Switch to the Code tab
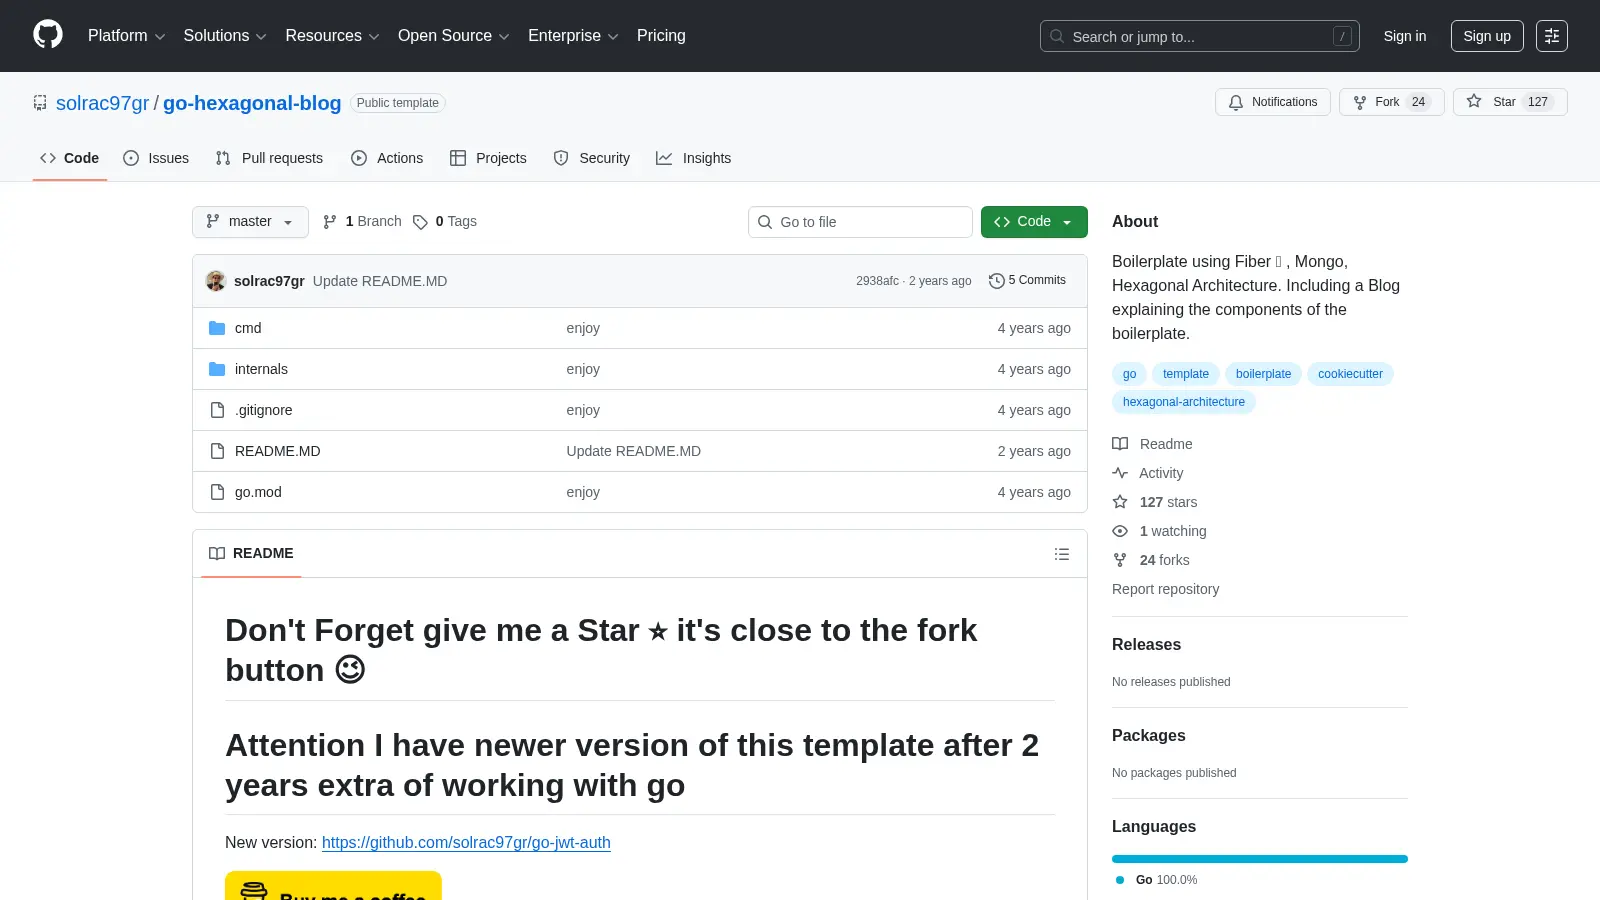Screen dimensions: 1600x900 70,158
